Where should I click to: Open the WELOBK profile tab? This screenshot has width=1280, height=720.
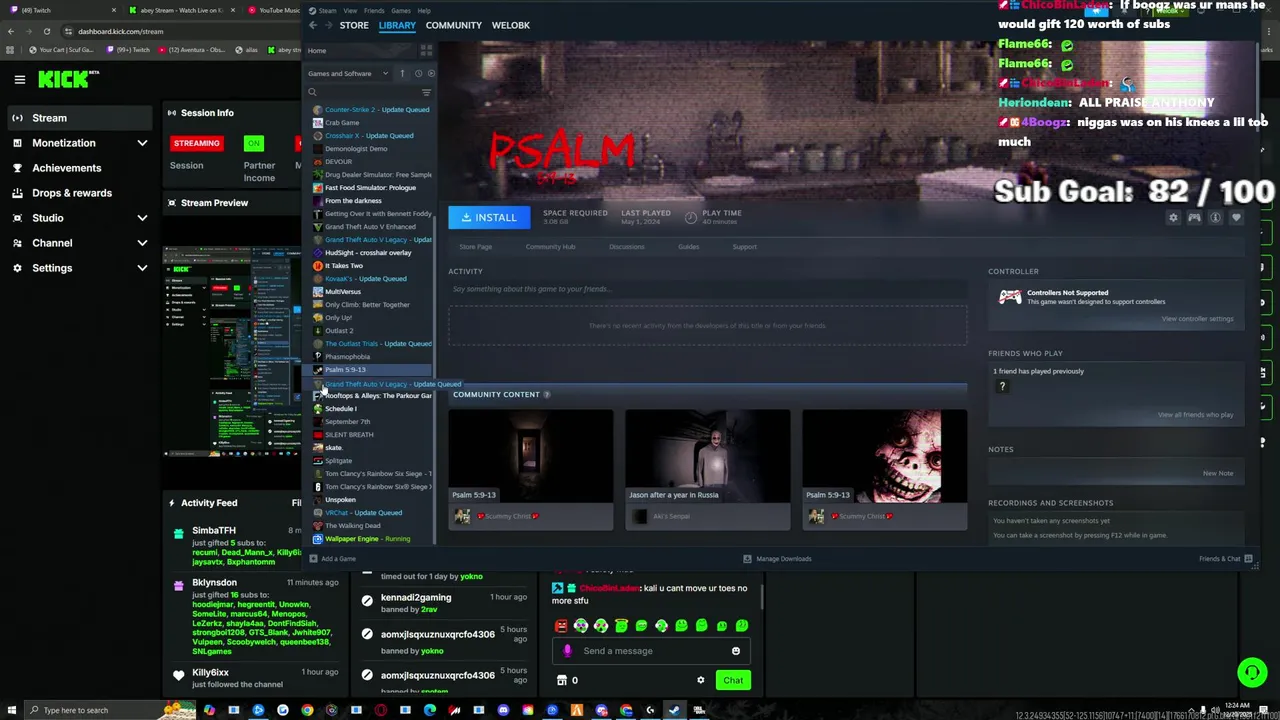(511, 25)
